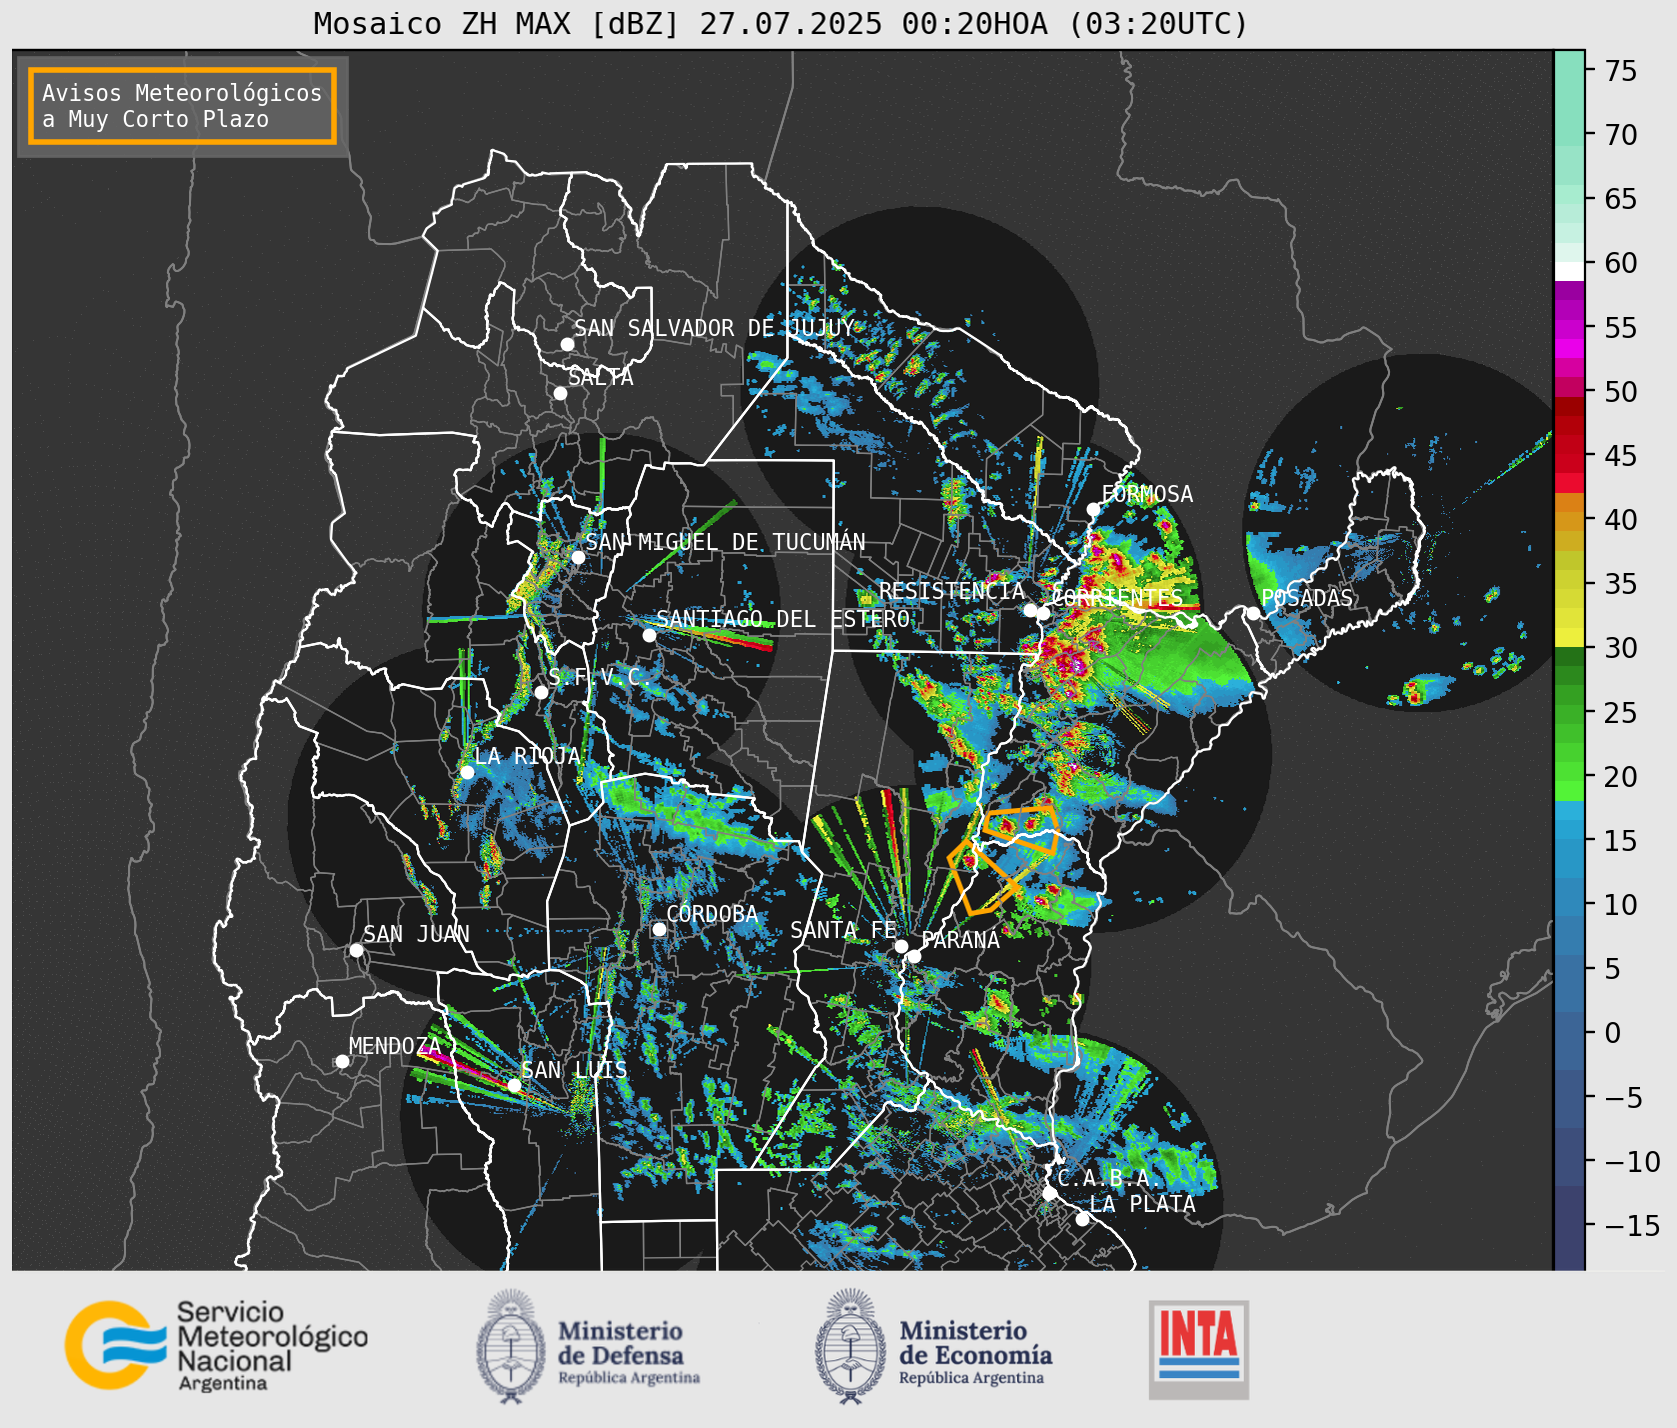The width and height of the screenshot is (1677, 1428).
Task: Click the La Rioja city marker
Action: [x=467, y=772]
